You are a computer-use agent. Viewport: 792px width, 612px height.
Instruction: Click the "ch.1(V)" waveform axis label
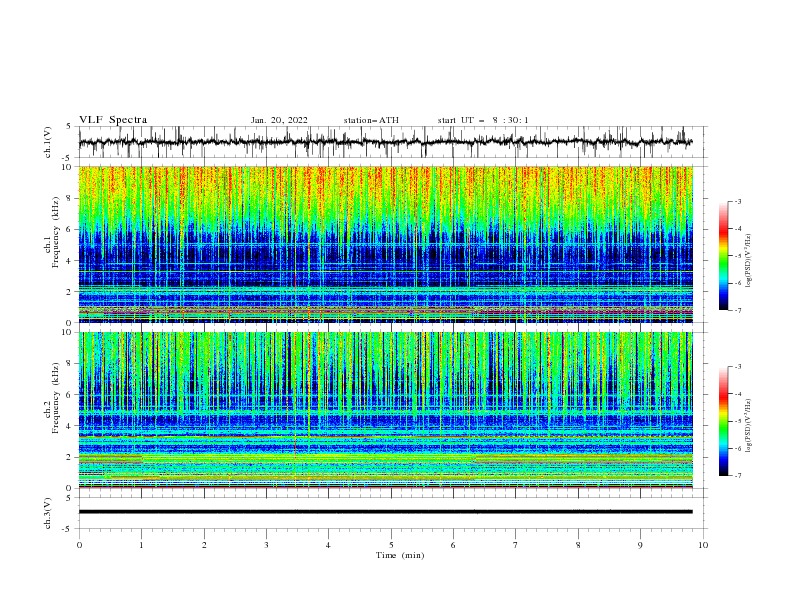(x=48, y=142)
